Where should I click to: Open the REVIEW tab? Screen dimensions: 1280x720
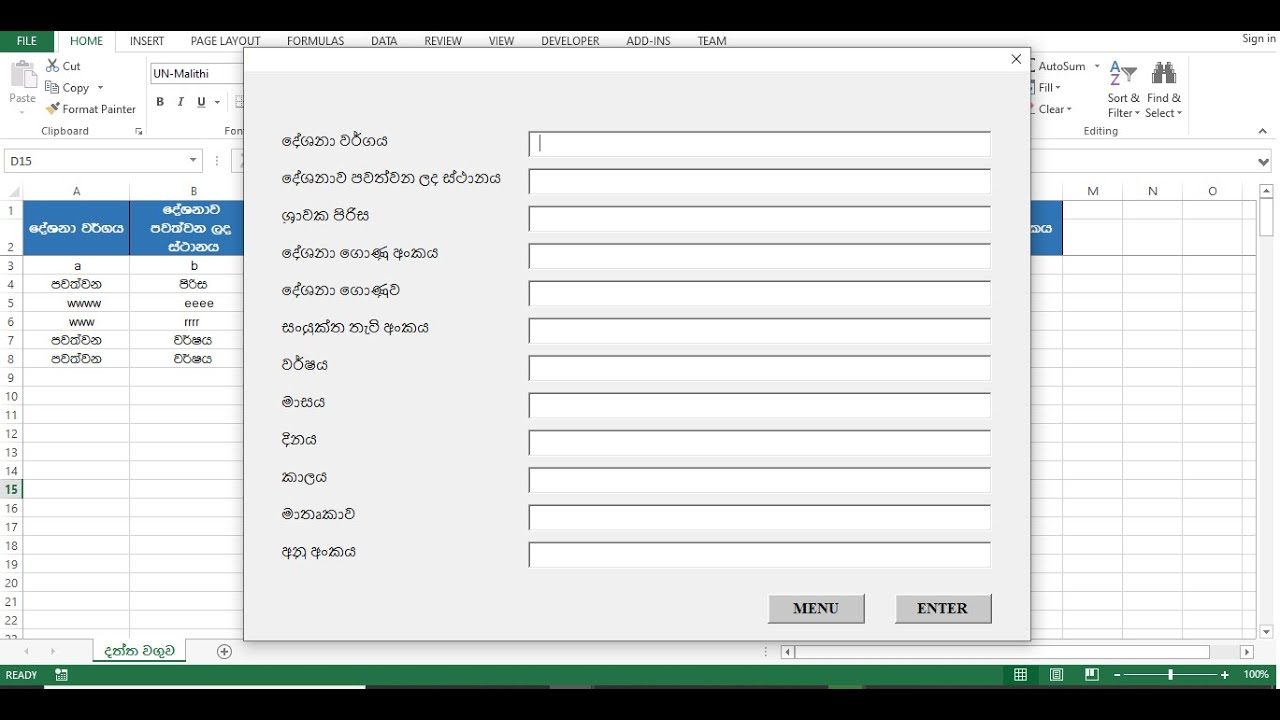click(443, 41)
